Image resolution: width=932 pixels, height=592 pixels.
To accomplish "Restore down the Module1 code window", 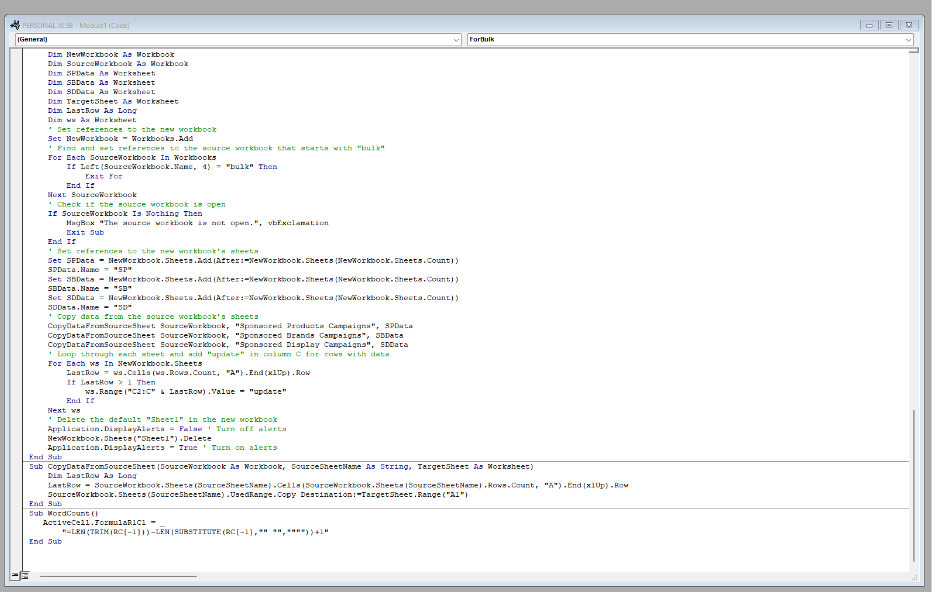I will click(x=890, y=24).
